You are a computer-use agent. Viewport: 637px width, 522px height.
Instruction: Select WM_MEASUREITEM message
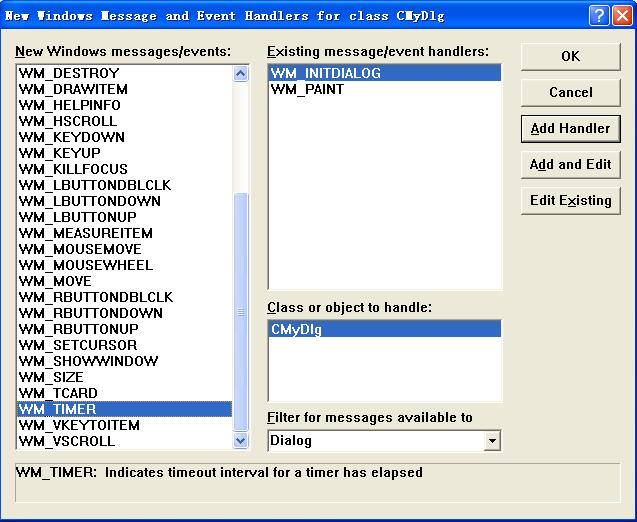pos(125,233)
